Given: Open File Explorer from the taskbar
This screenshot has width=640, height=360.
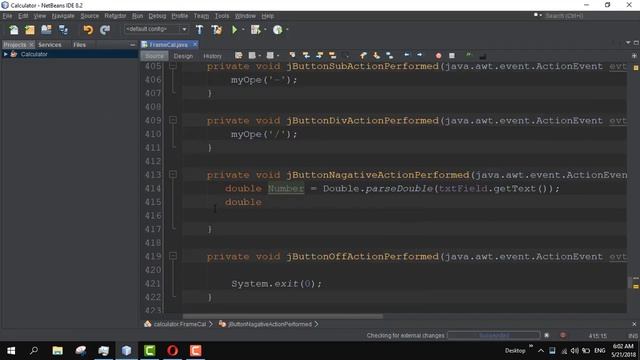Looking at the screenshot, I should [x=58, y=351].
